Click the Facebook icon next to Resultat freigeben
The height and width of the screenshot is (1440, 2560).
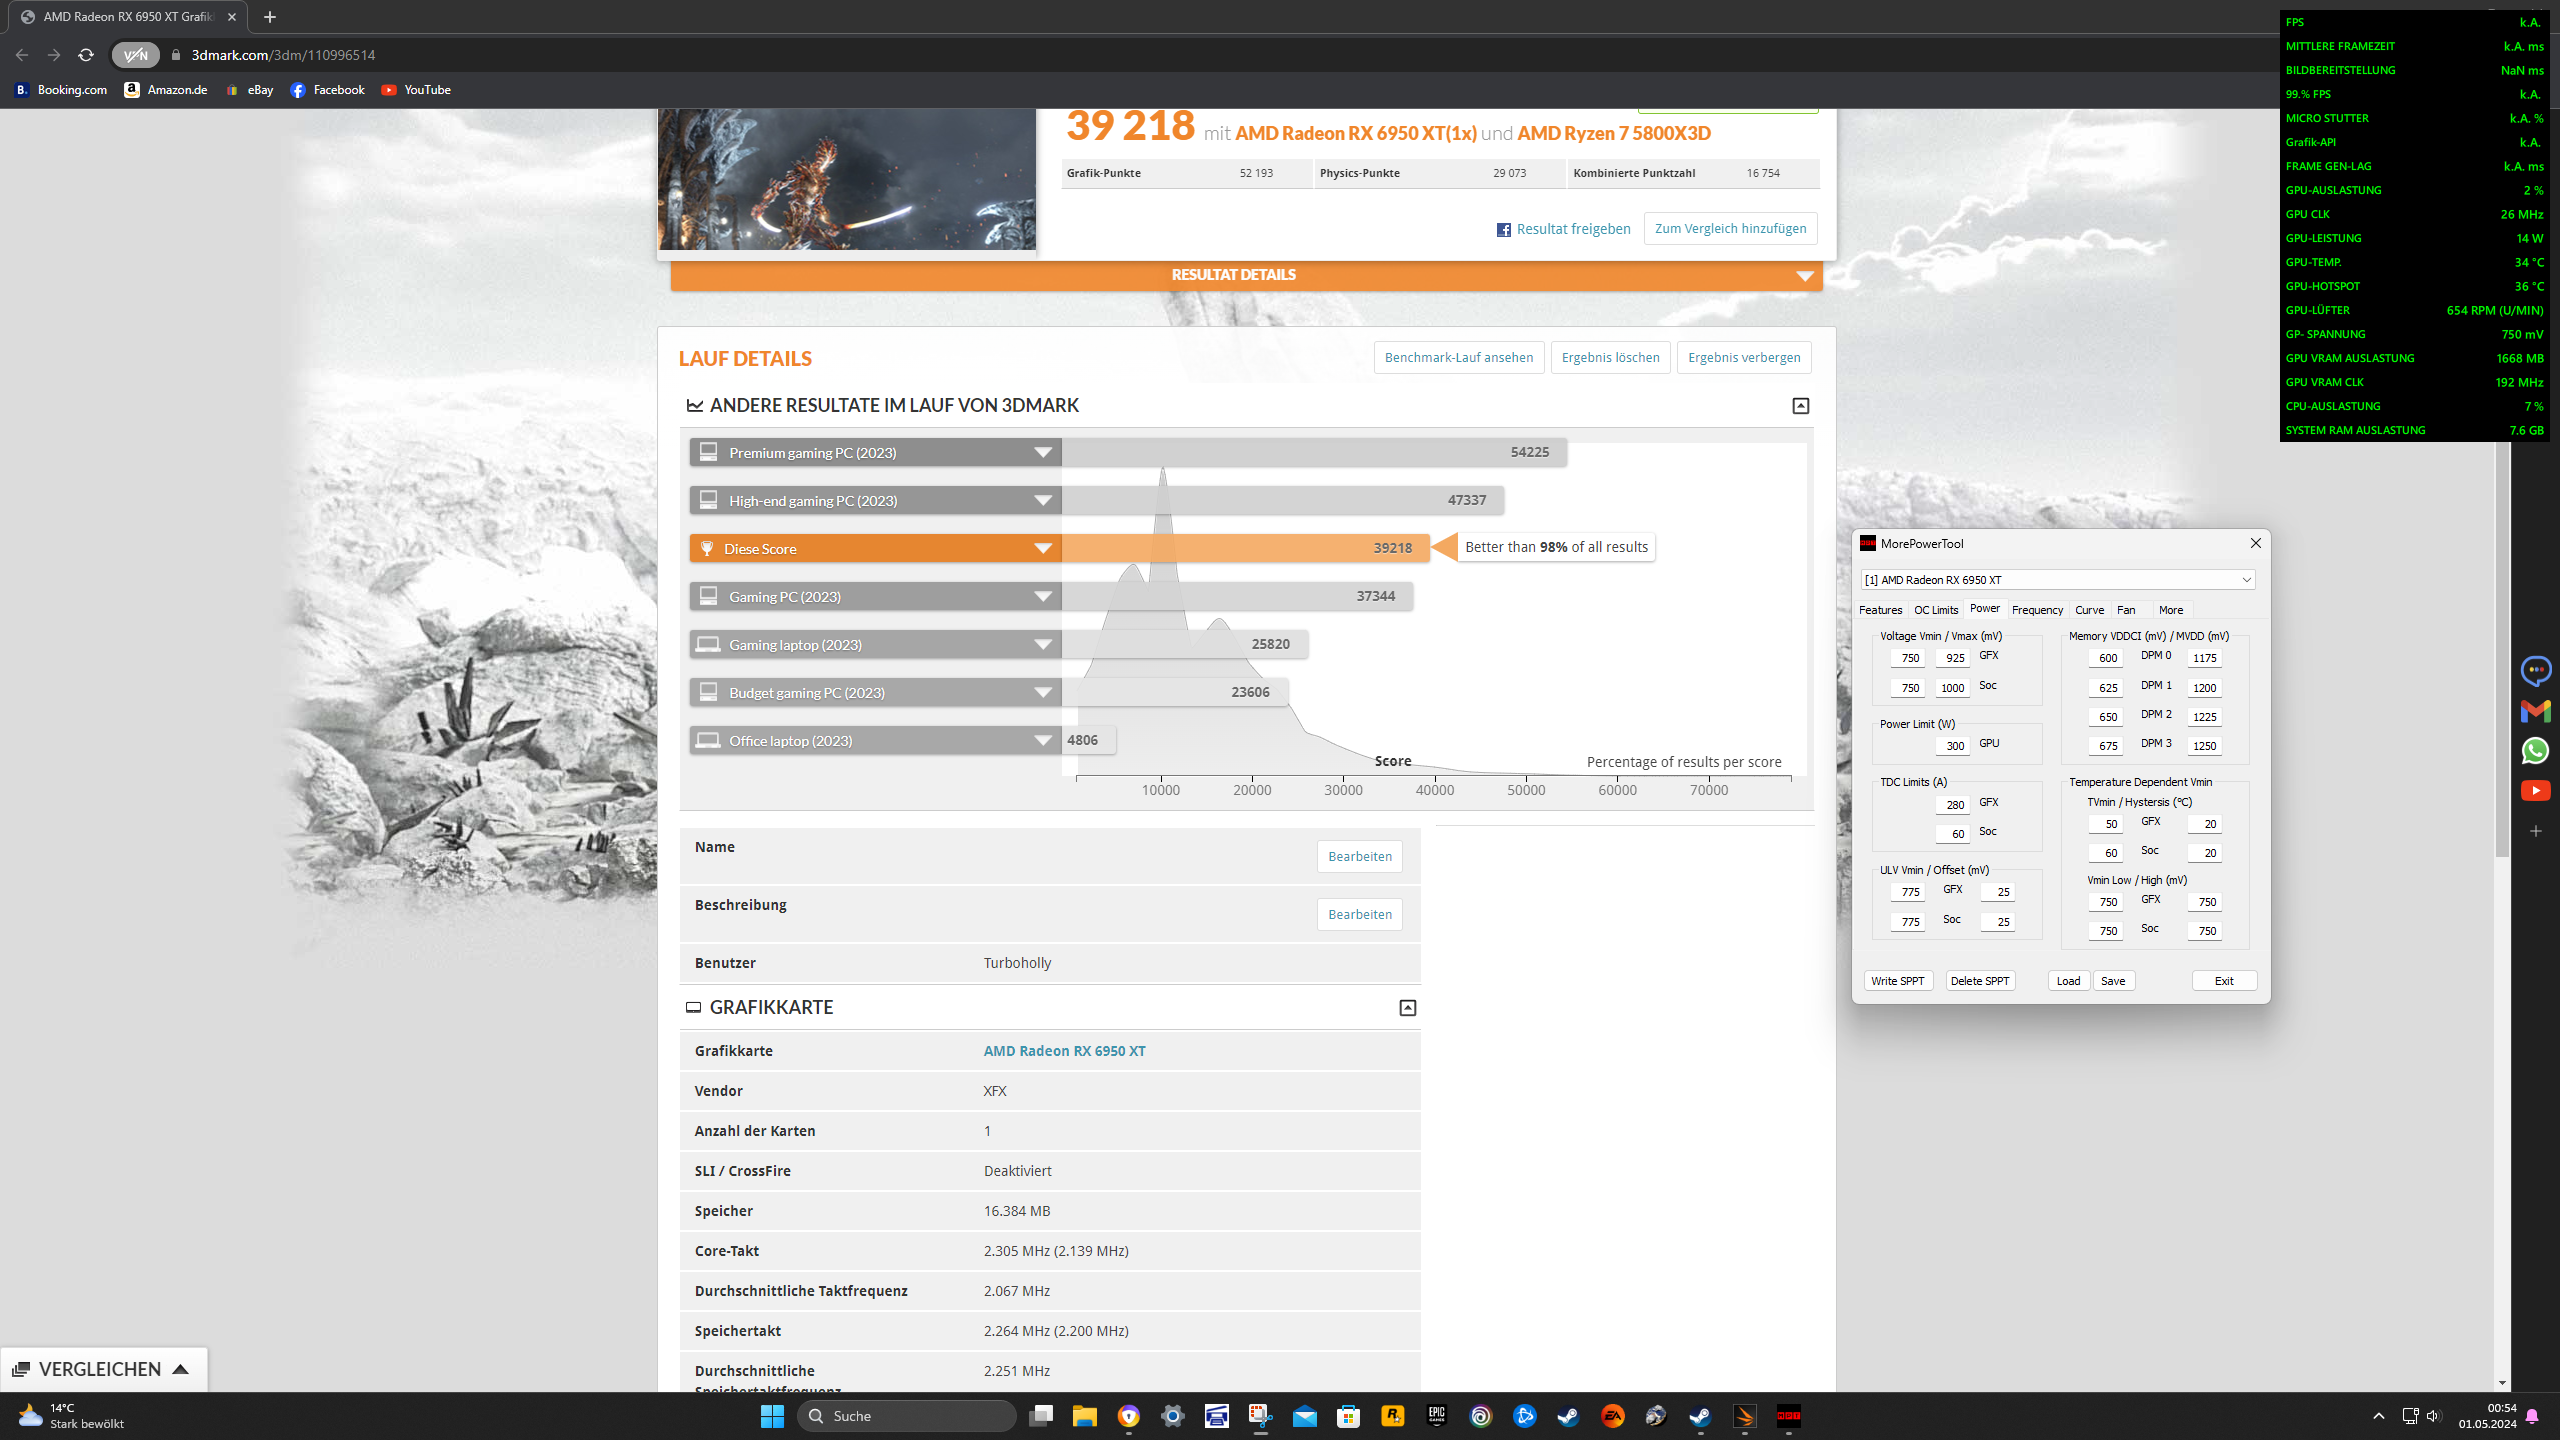[1503, 230]
